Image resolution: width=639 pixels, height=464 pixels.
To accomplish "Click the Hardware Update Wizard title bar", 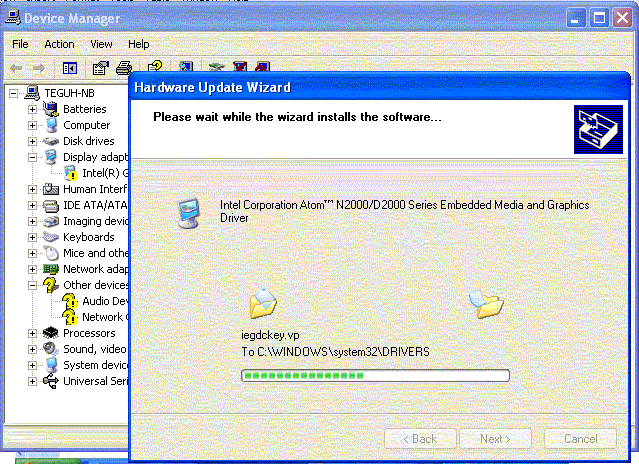I will (x=379, y=87).
